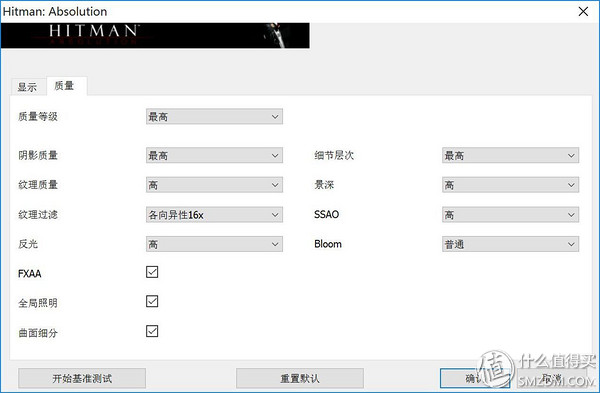Click the 细节层次 label text
This screenshot has height=393, width=600.
tap(334, 155)
